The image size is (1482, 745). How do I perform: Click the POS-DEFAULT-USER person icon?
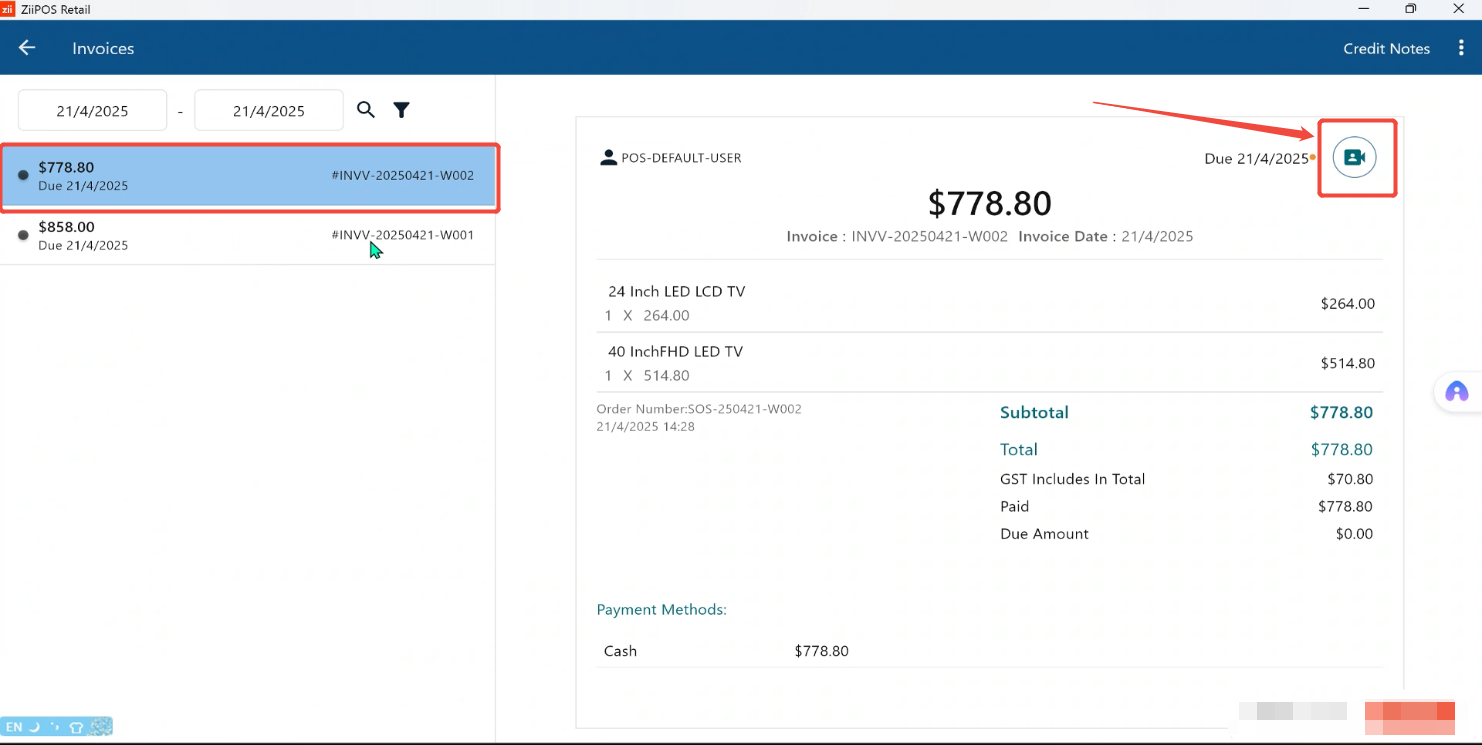[607, 158]
